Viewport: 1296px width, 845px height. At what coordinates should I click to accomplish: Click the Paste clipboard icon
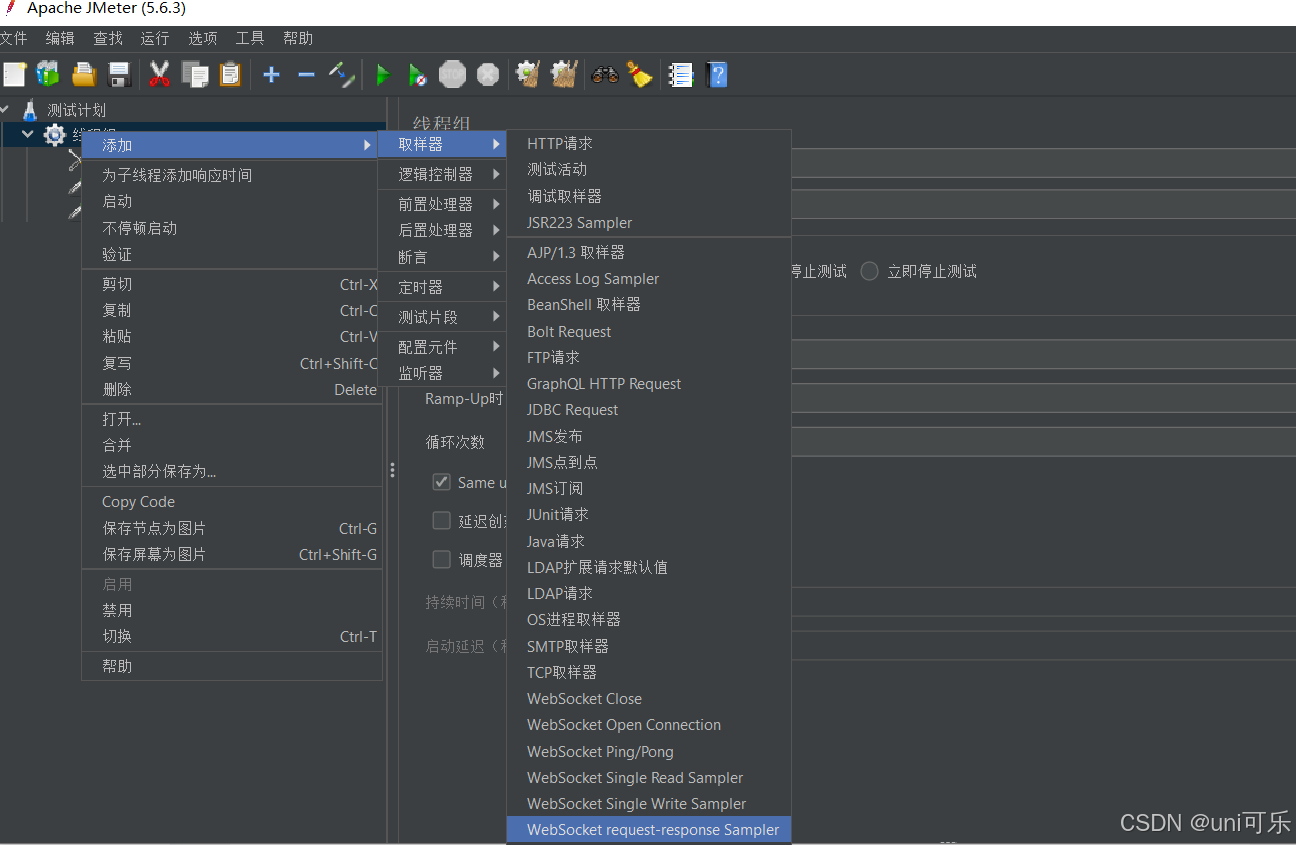230,74
